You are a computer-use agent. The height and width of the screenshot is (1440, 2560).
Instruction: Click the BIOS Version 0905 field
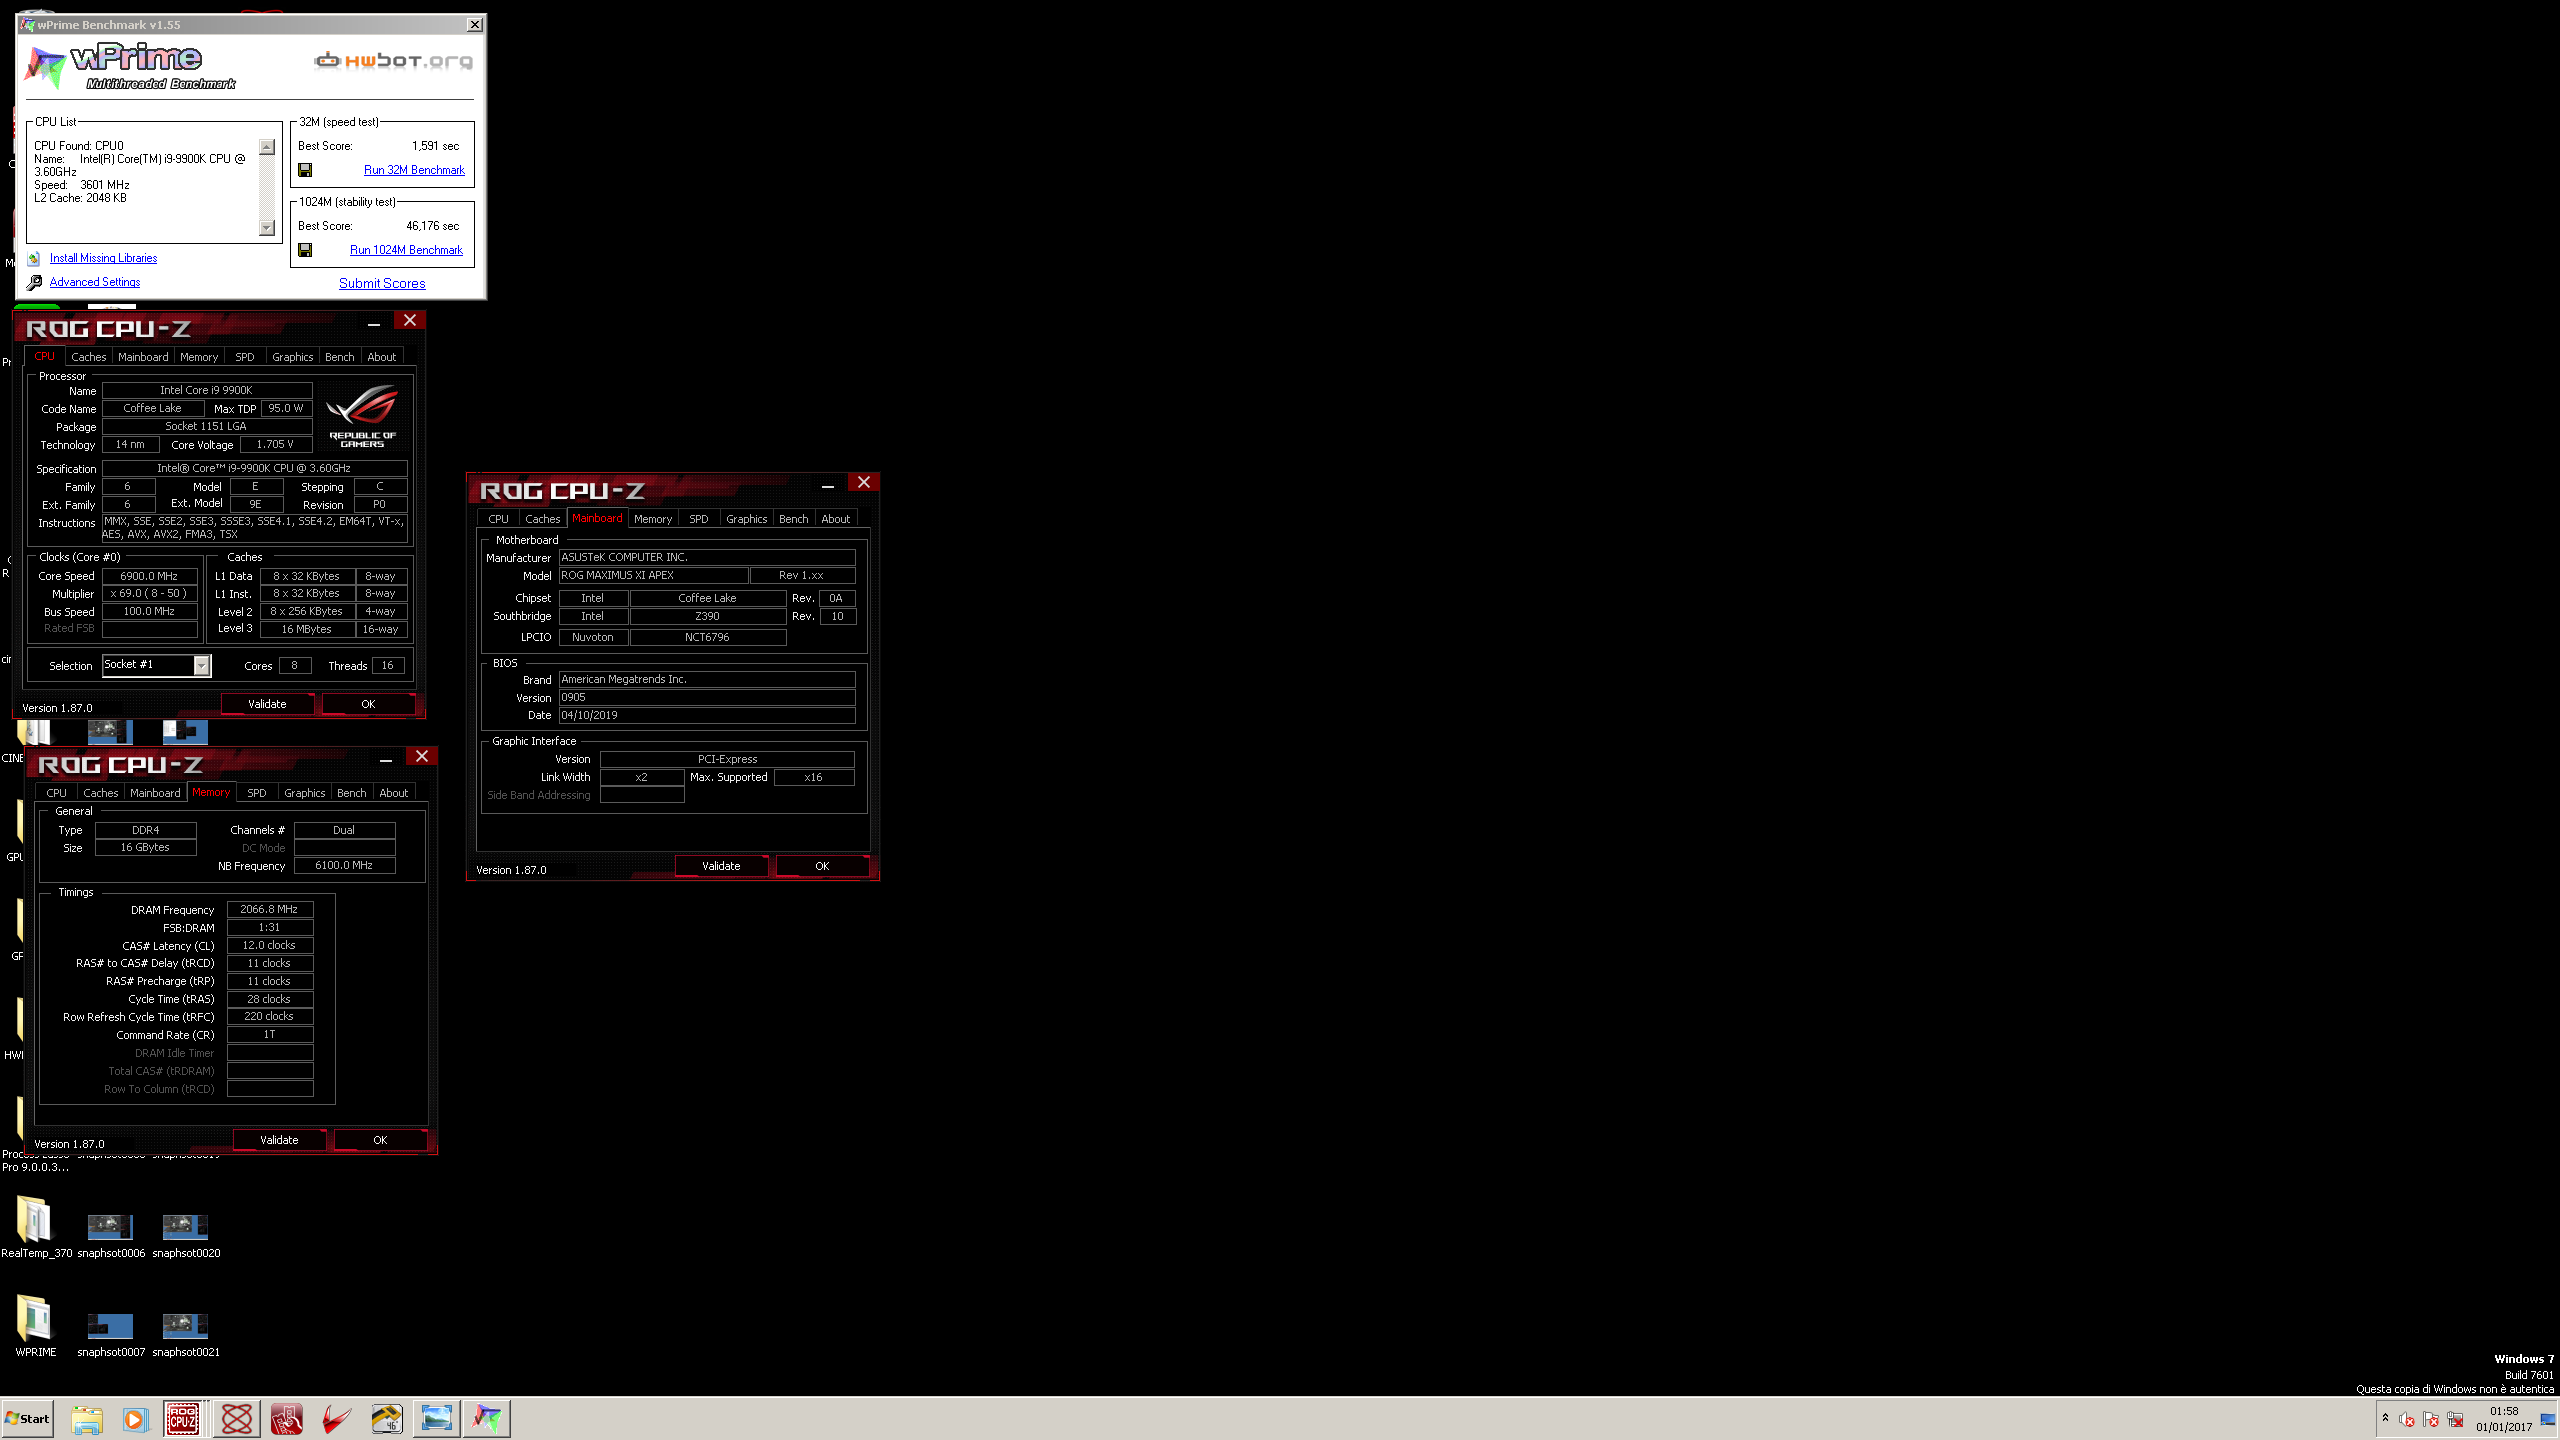tap(707, 697)
